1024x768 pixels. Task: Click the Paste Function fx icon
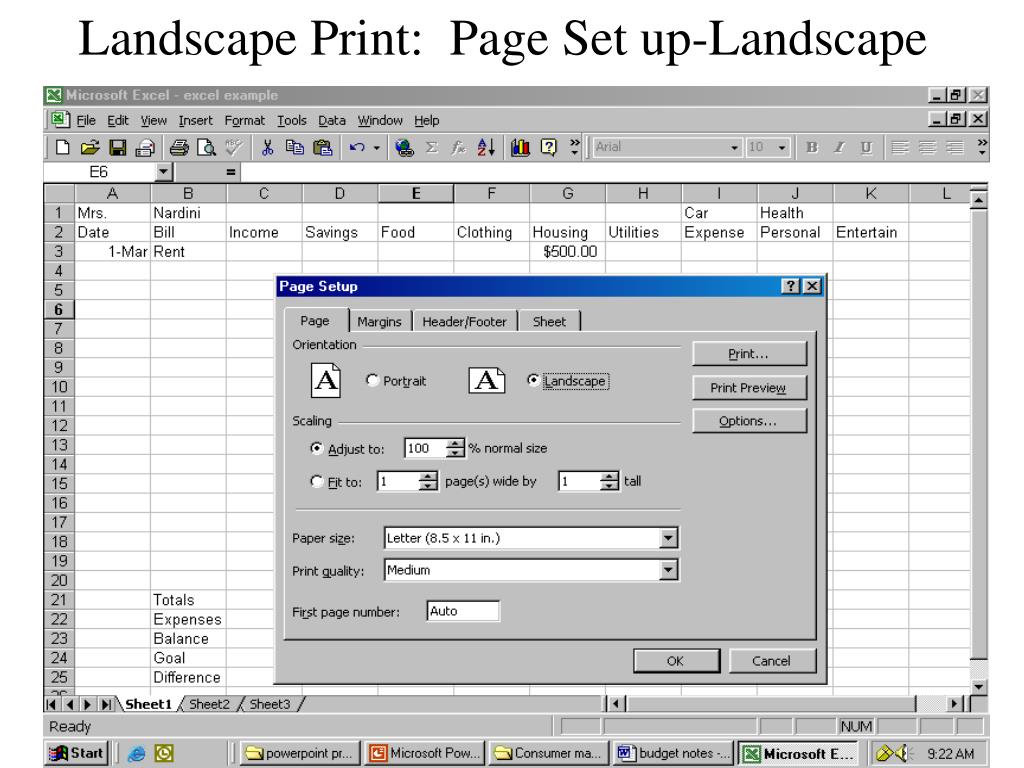click(458, 148)
